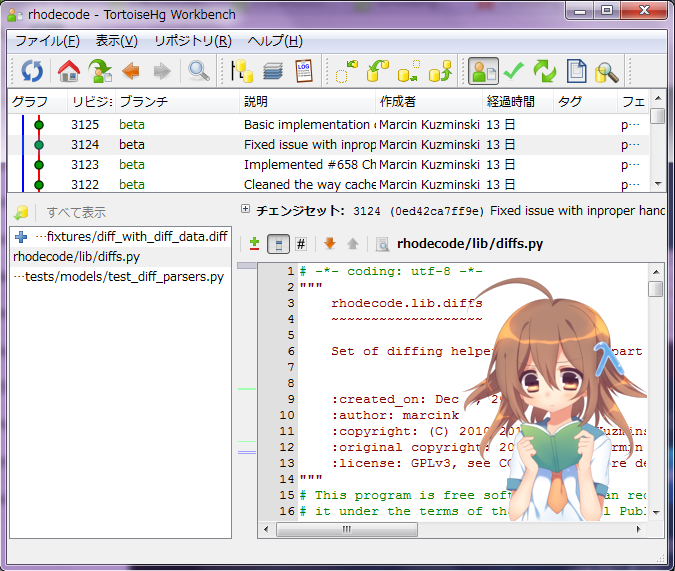
Task: Click the yellow filter icon above the file list
Action: [x=21, y=212]
